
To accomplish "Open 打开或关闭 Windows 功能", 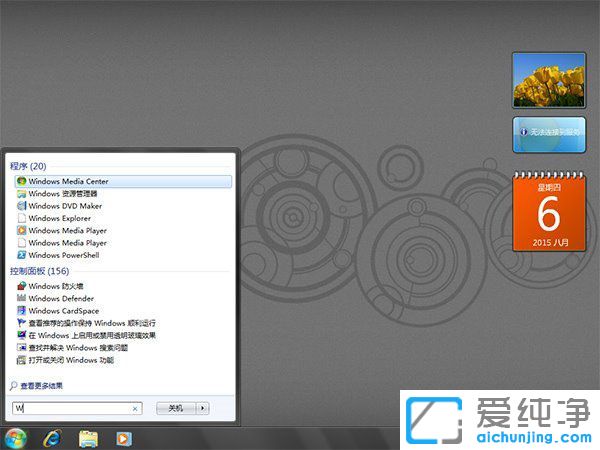I will point(71,360).
